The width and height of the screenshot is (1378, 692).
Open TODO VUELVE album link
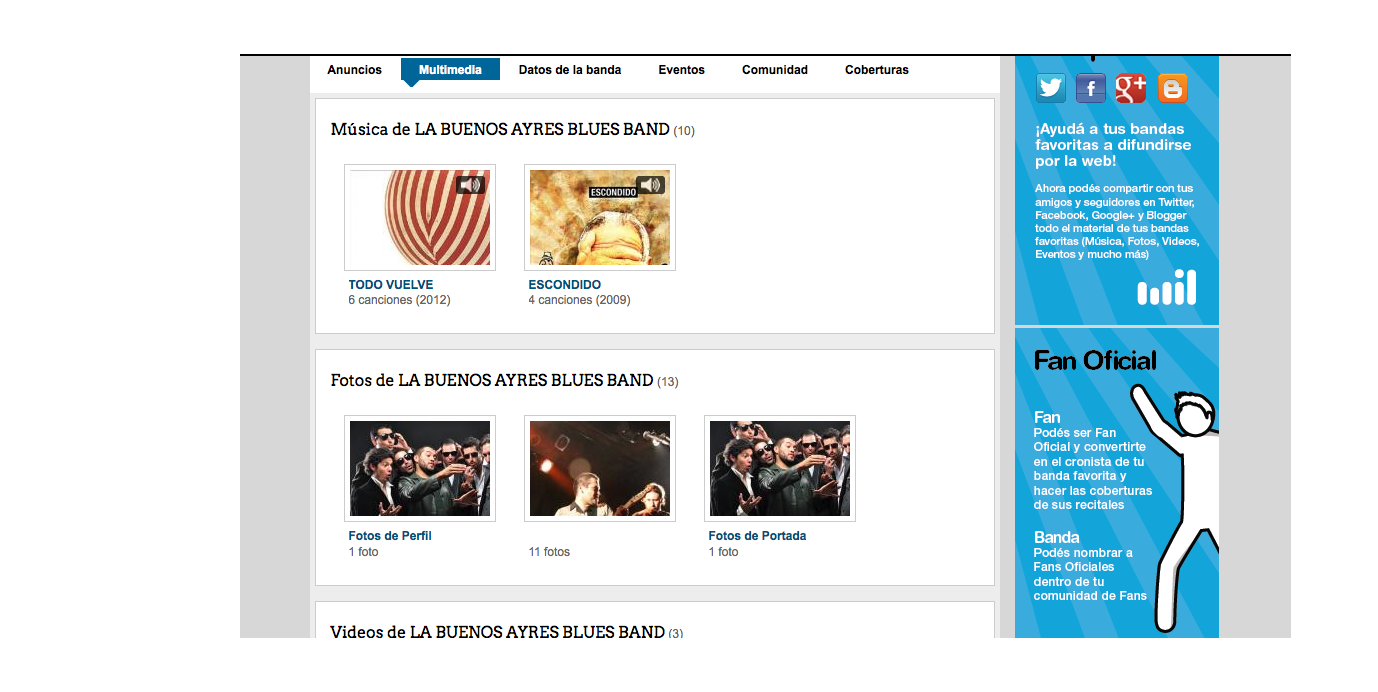(391, 285)
